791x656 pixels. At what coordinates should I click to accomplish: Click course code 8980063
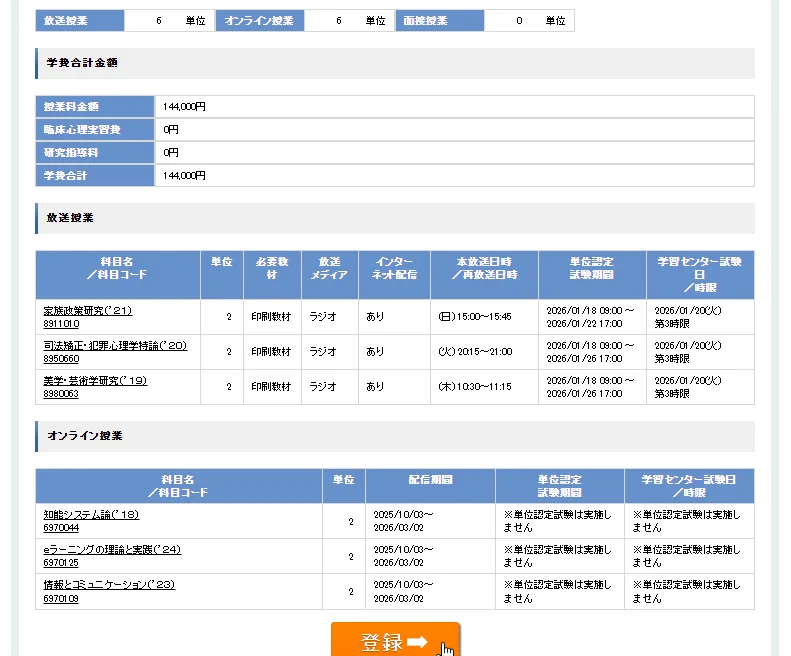click(61, 394)
